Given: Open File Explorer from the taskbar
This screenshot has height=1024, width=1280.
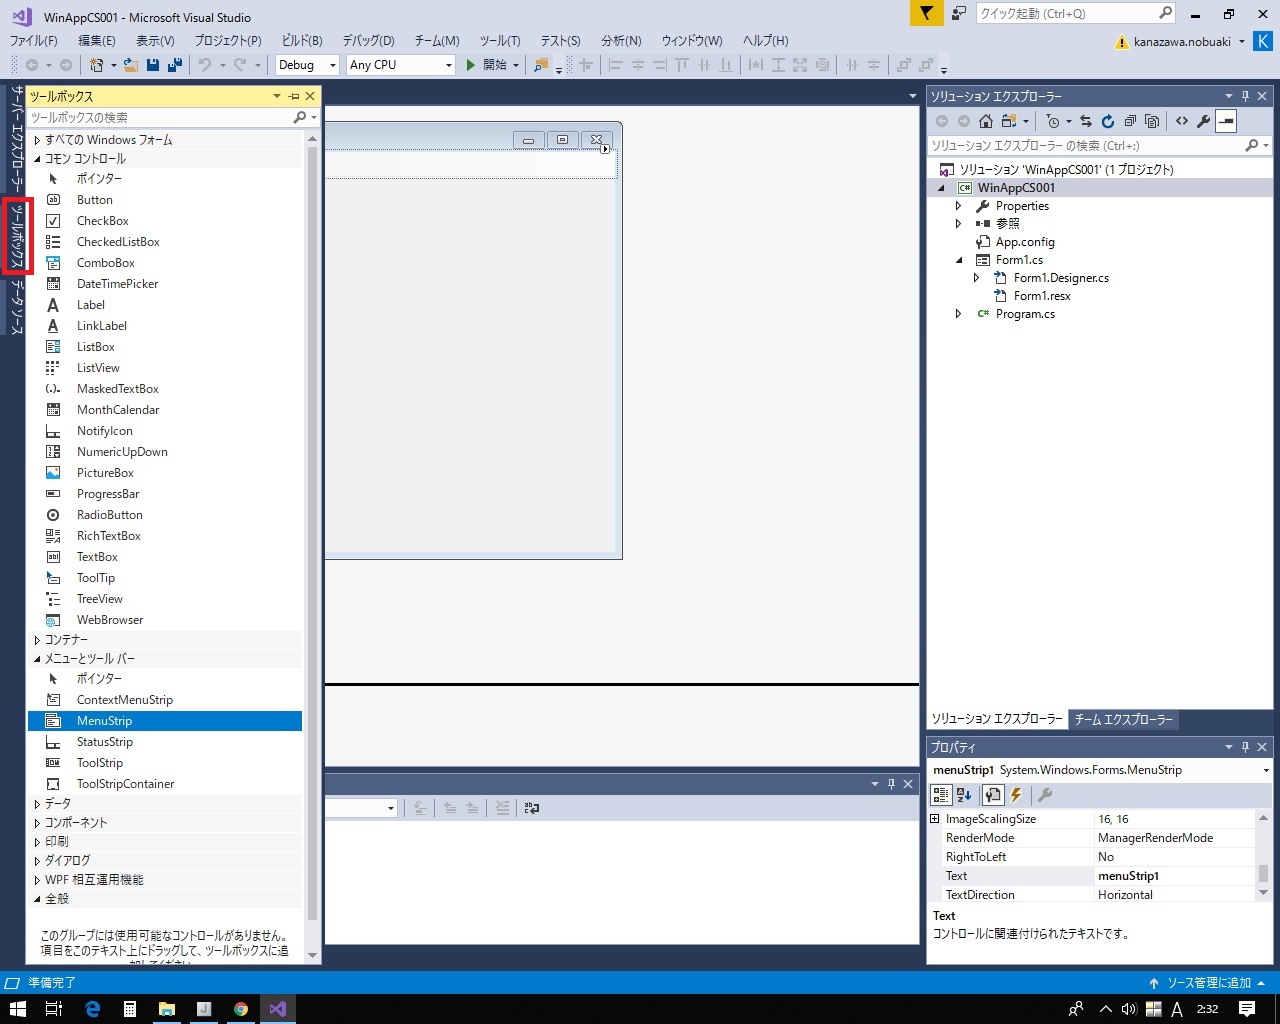Looking at the screenshot, I should 167,1009.
